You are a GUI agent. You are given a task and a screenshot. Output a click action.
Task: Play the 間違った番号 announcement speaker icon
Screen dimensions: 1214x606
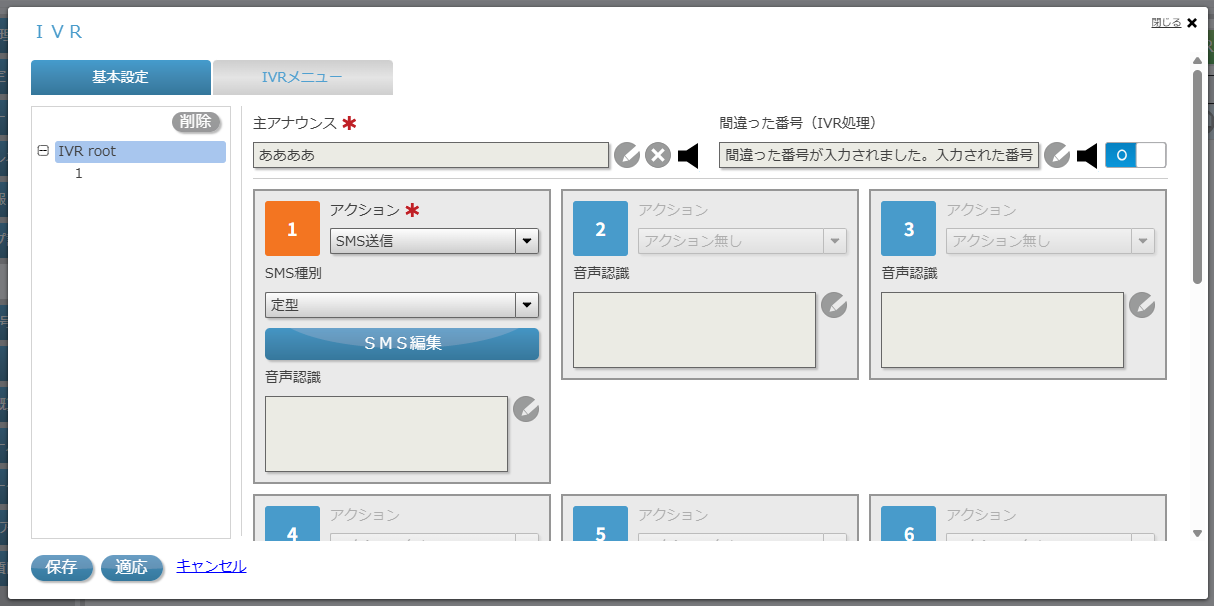coord(1086,154)
